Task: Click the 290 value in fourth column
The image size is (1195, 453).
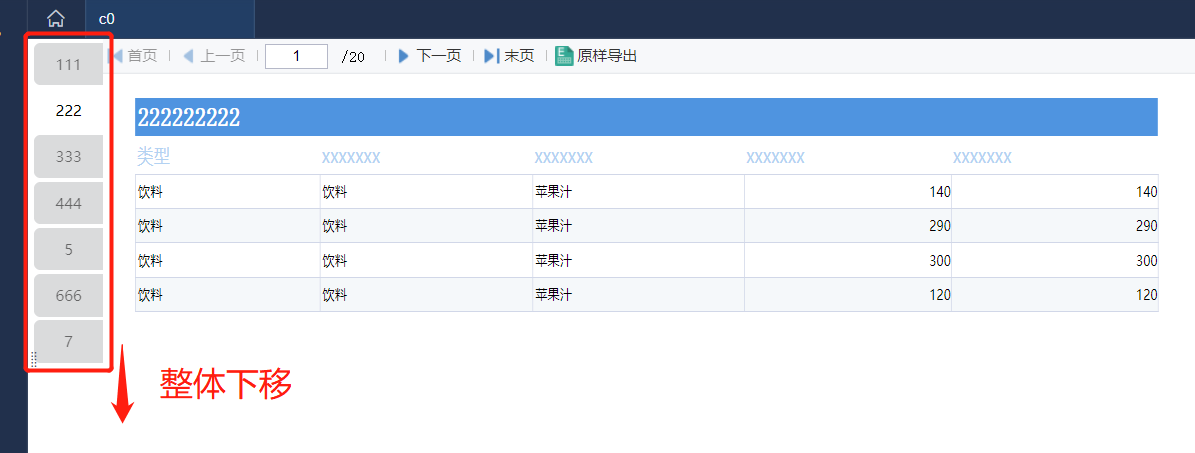Action: point(940,226)
